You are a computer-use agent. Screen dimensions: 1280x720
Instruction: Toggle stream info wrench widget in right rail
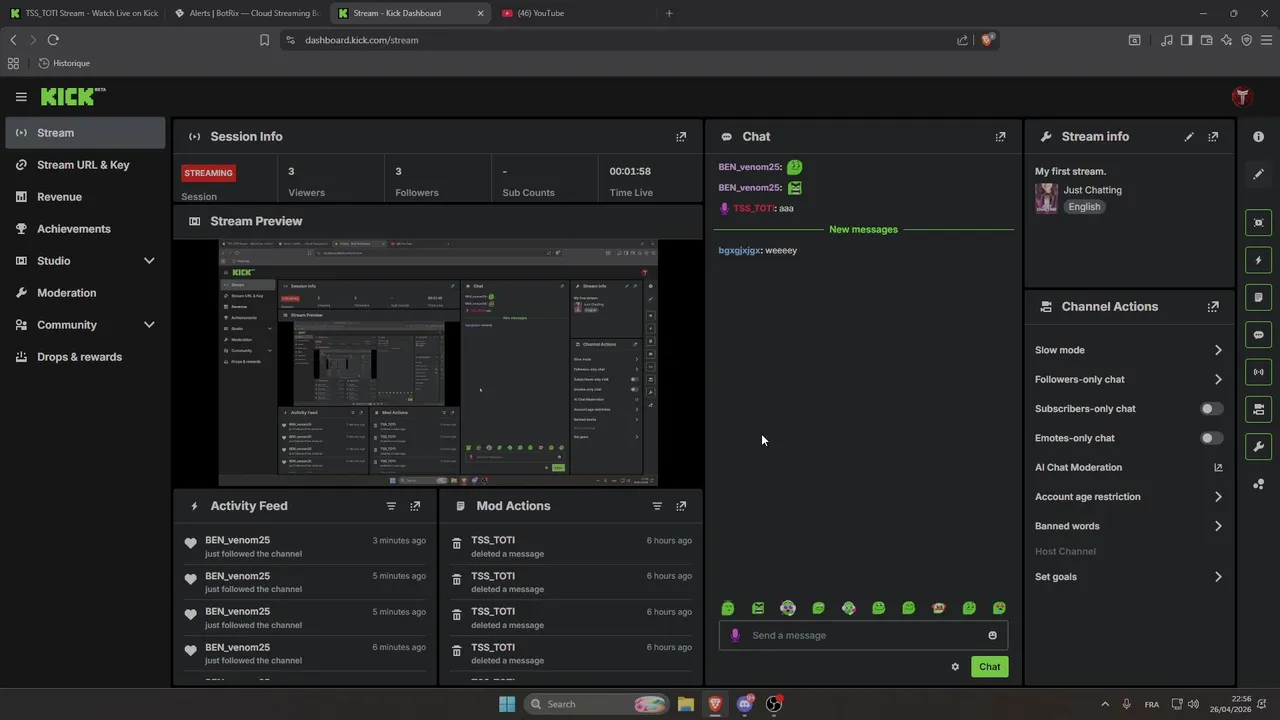click(1259, 446)
